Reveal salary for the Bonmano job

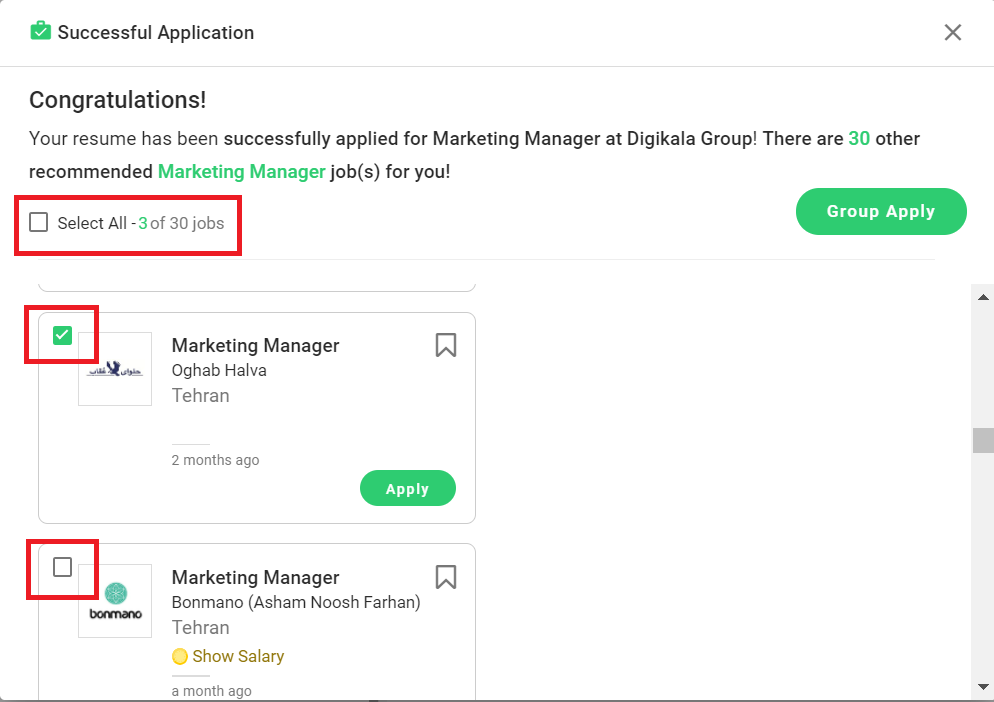pos(238,657)
